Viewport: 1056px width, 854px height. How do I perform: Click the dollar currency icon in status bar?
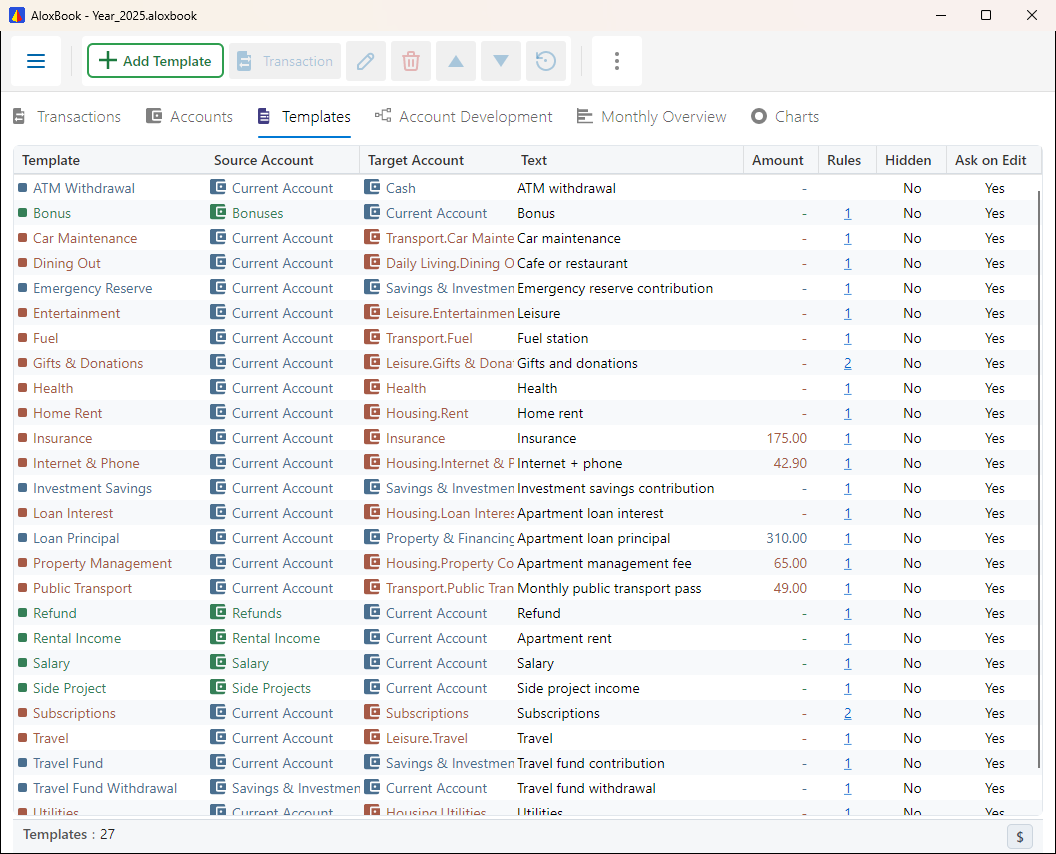coord(1020,836)
